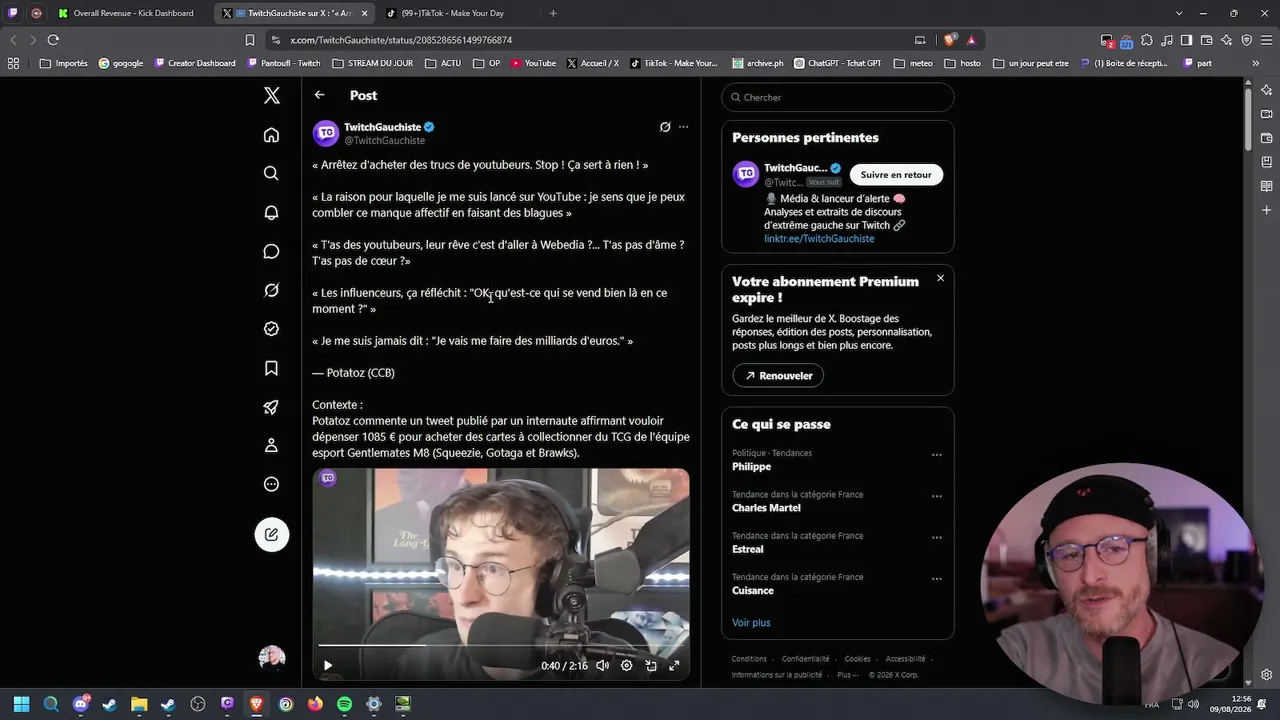The image size is (1280, 720).
Task: Open linktr.ee/TwitchGauchiste link
Action: 819,239
